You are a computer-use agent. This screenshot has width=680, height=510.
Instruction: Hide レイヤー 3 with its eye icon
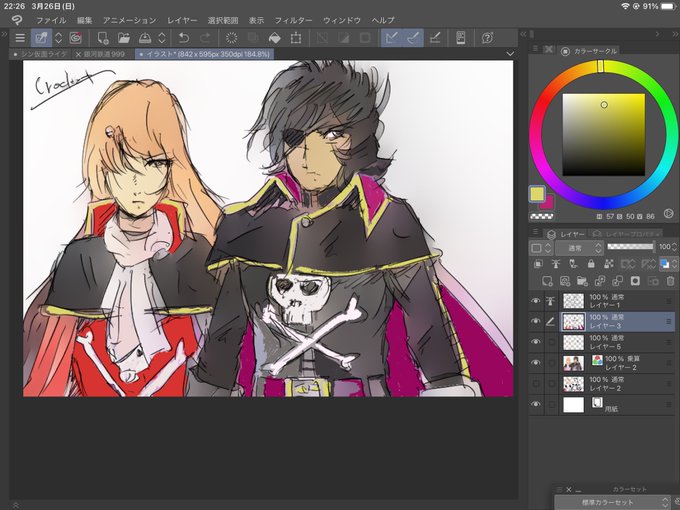(536, 321)
